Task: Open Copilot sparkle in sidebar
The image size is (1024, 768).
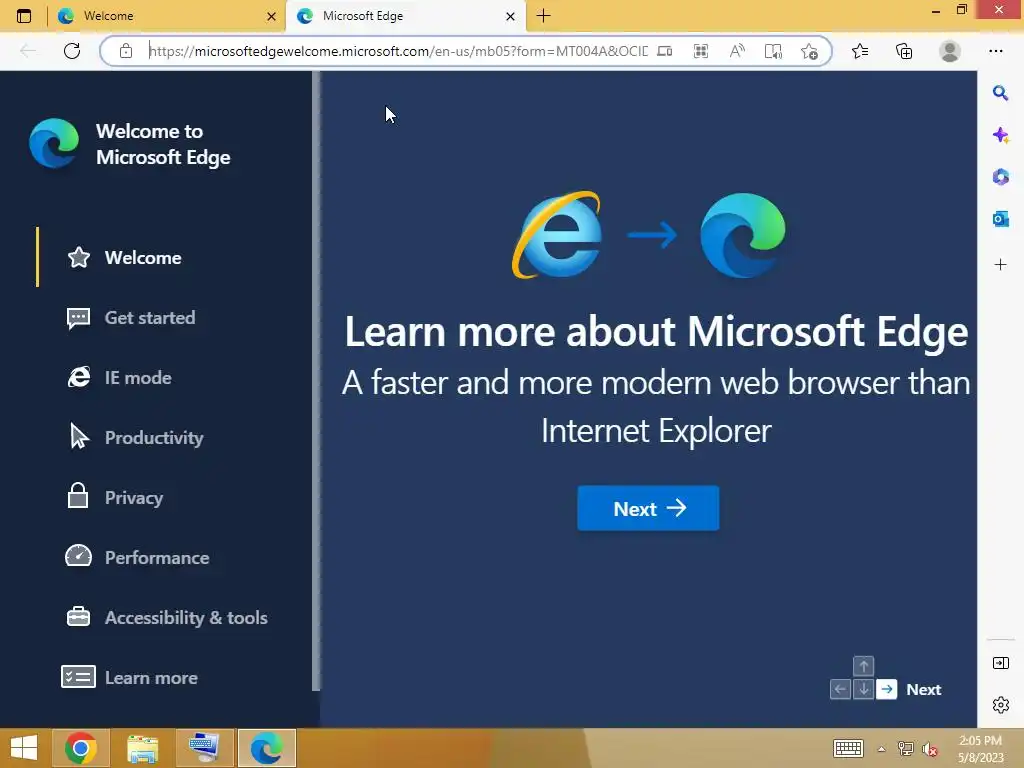Action: pos(1000,135)
